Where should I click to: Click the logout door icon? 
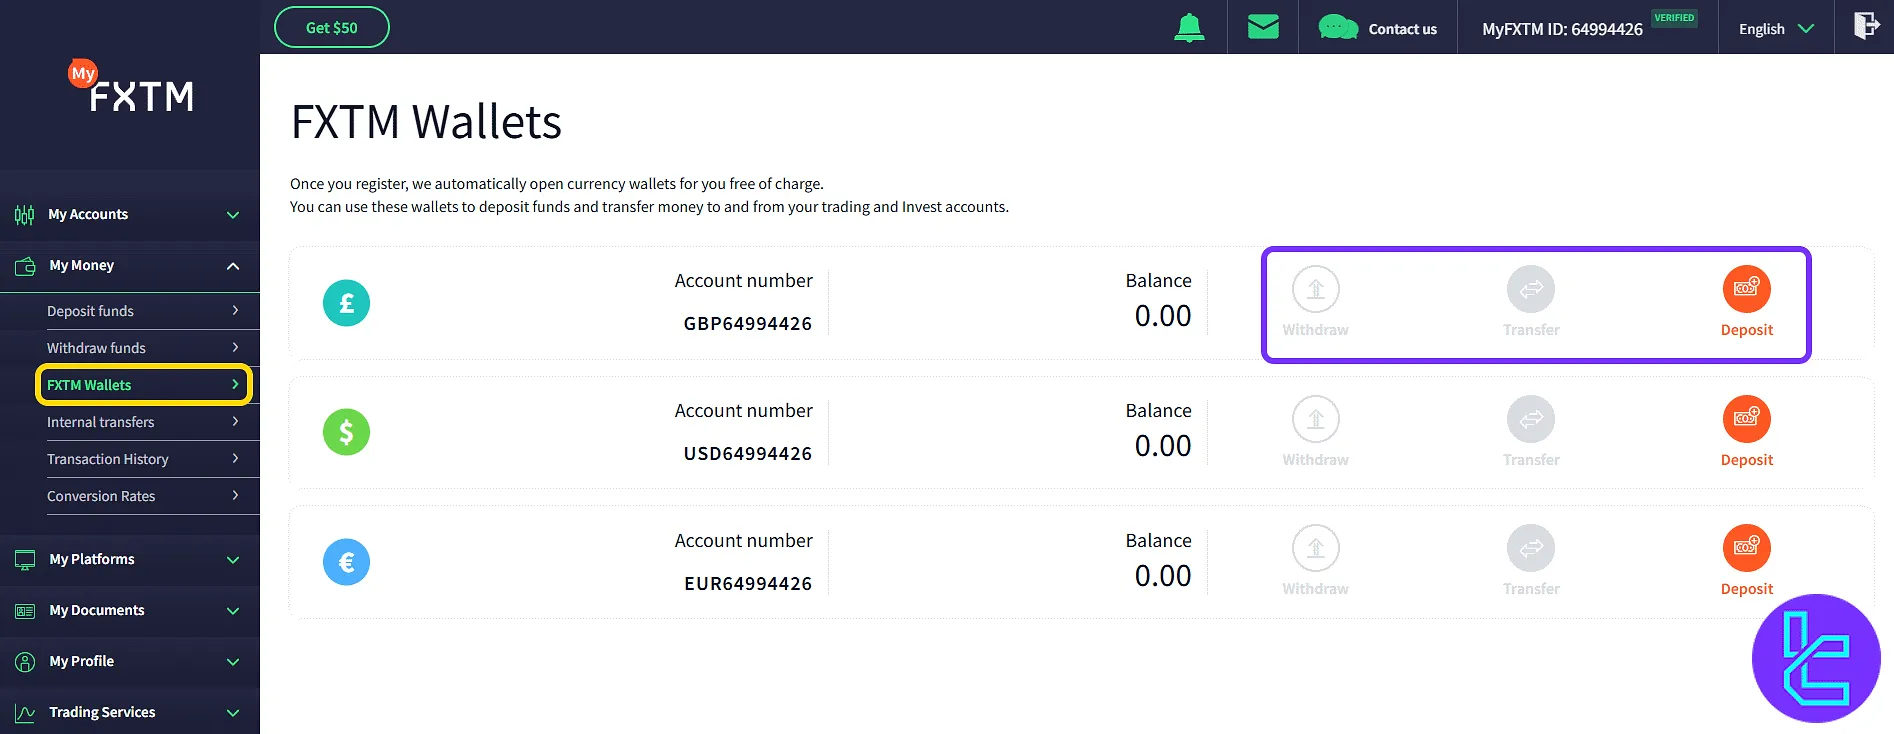(x=1865, y=26)
